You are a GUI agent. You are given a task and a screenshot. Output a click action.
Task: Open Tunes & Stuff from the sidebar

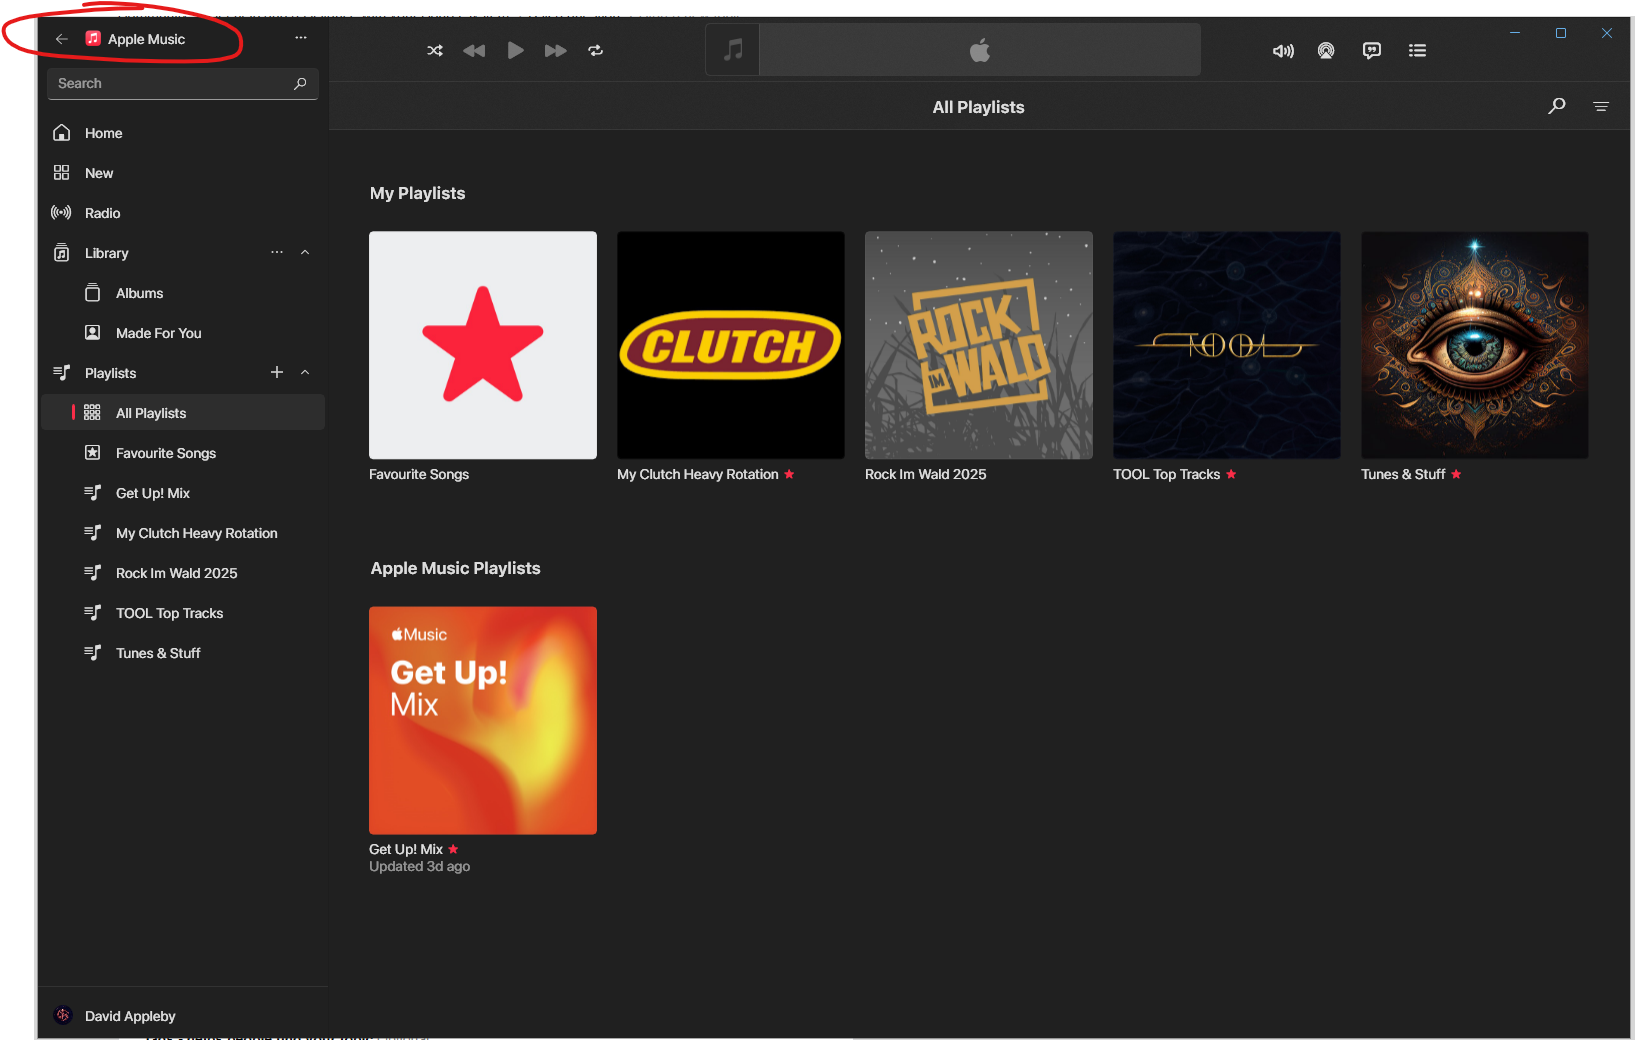pyautogui.click(x=183, y=653)
